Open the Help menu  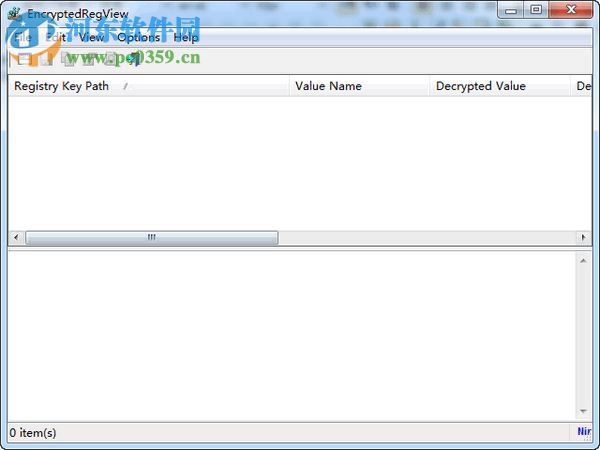186,38
